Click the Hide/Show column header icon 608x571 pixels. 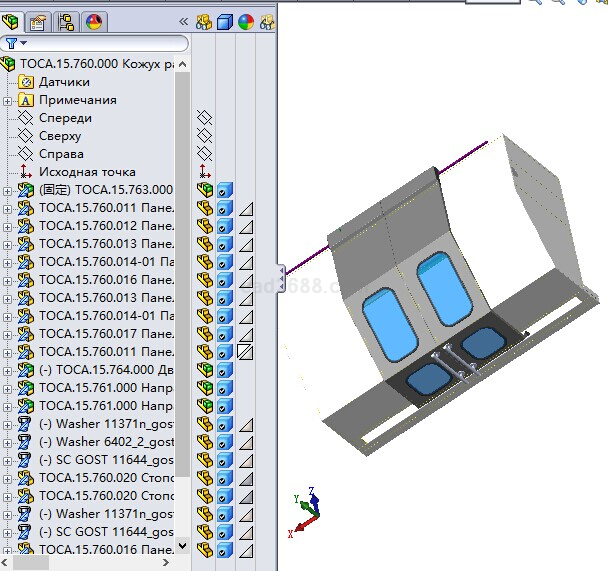click(205, 22)
